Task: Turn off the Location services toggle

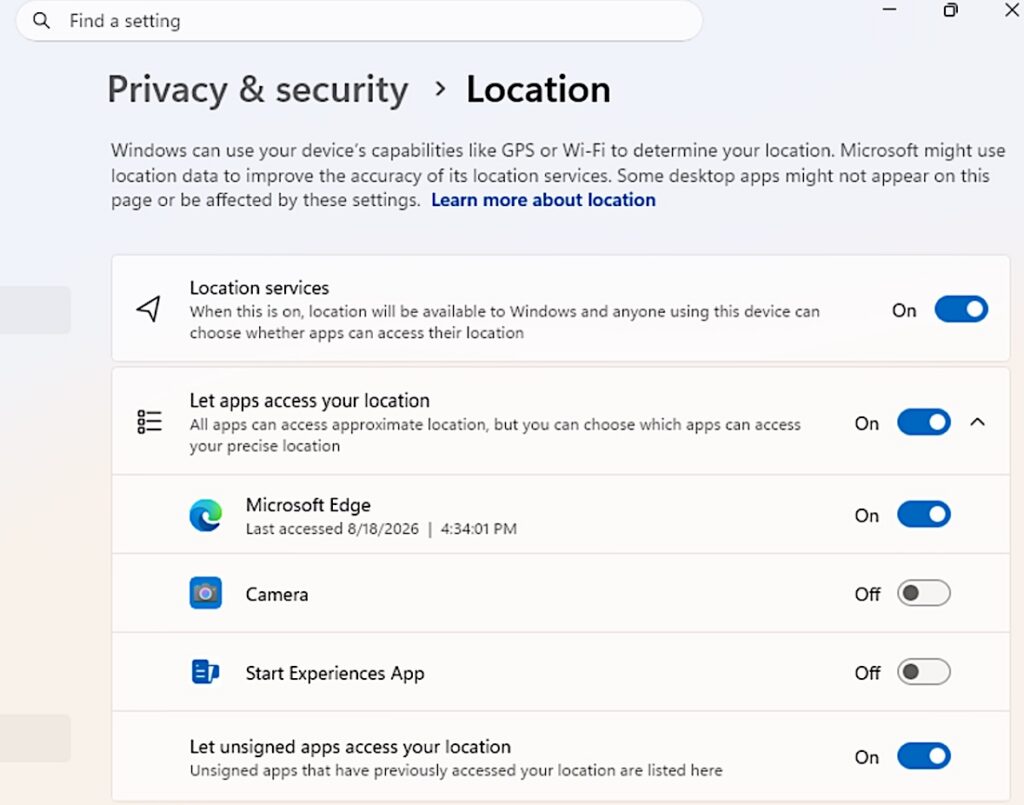Action: pos(961,309)
